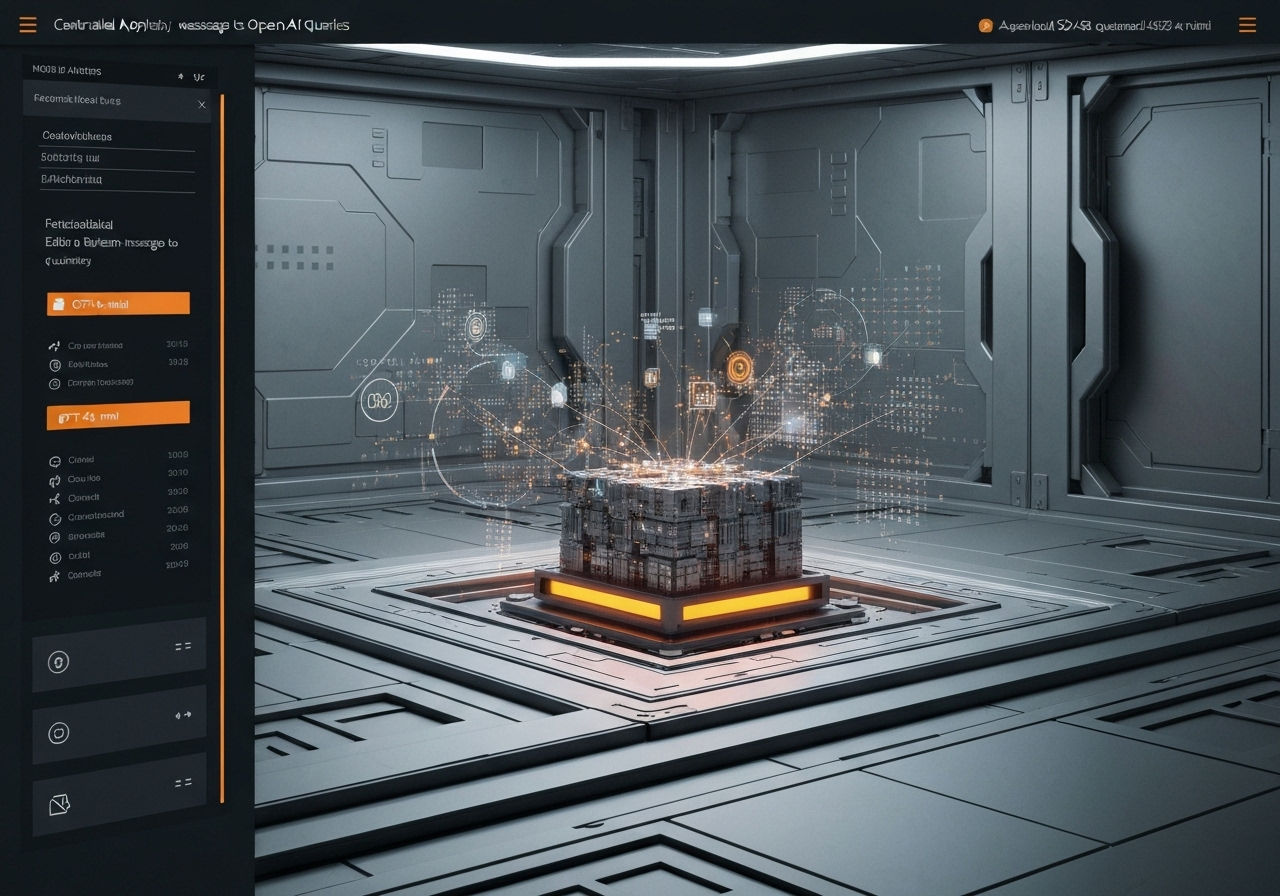Toggle the double-dash control on first bottom card

pos(183,646)
